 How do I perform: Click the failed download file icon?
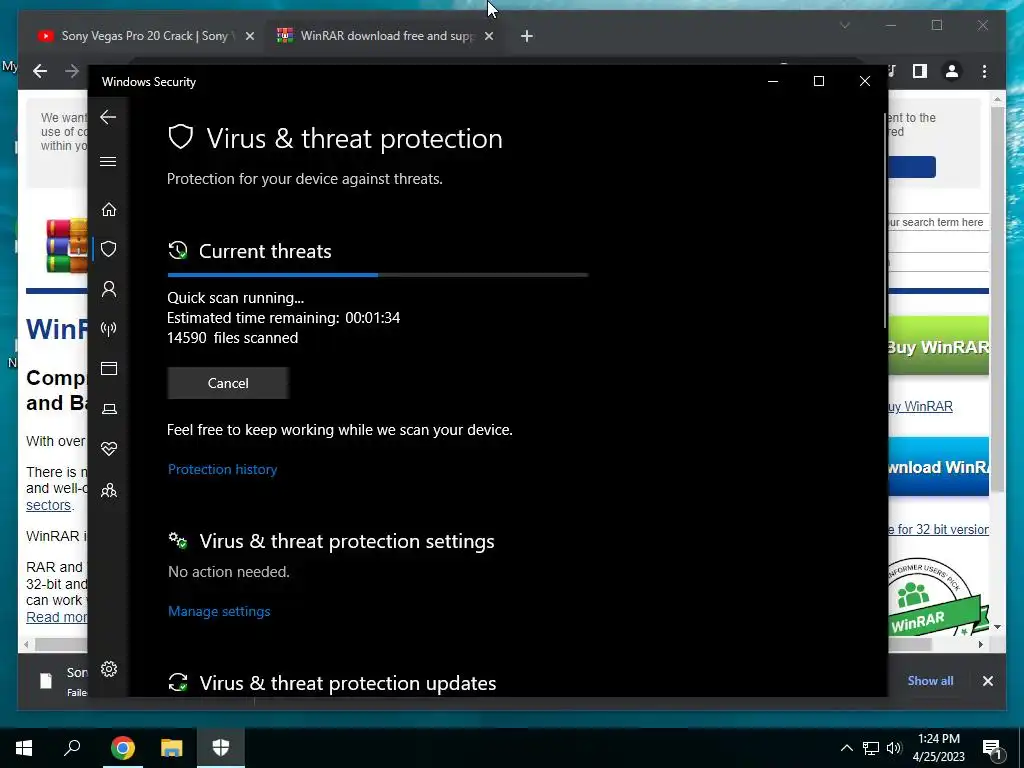(46, 681)
